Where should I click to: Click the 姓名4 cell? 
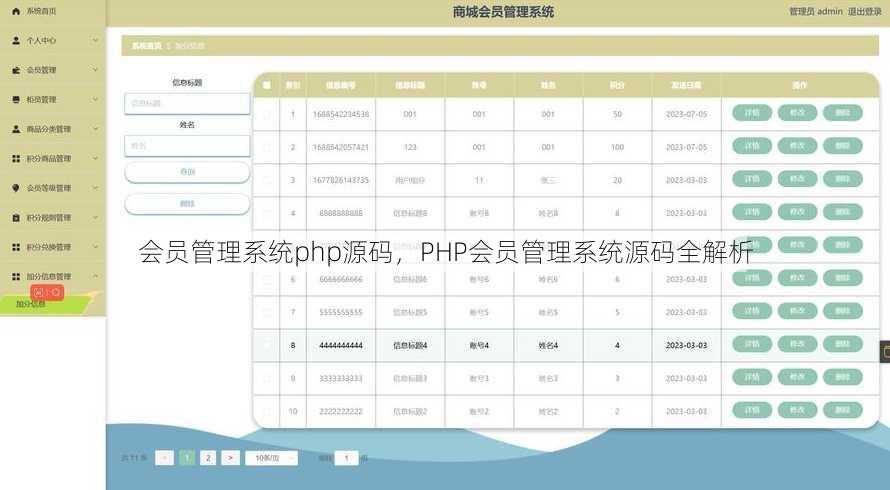(548, 345)
